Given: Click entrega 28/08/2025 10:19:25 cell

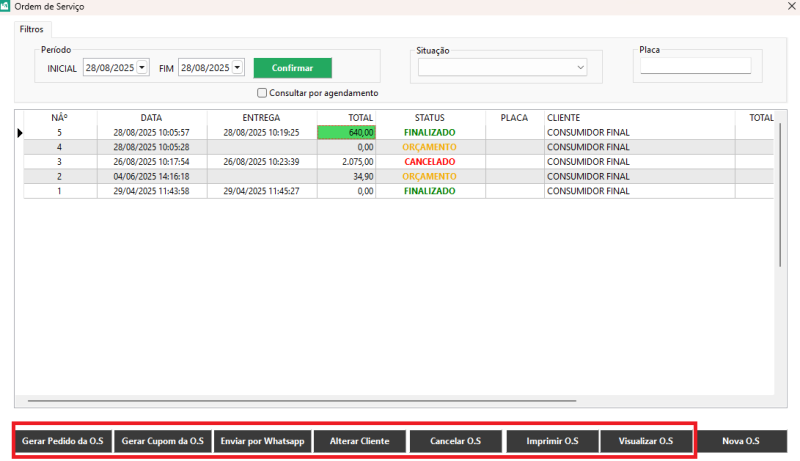Looking at the screenshot, I should point(261,133).
